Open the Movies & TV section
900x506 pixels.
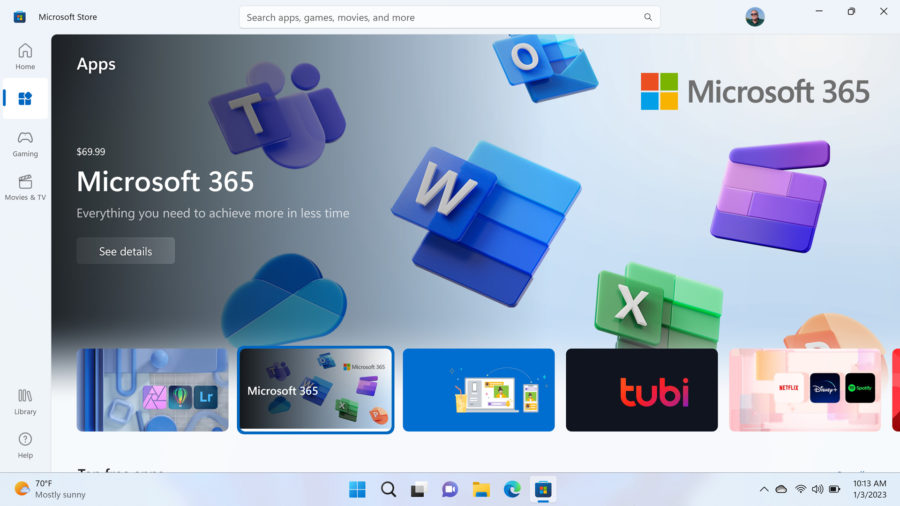25,188
